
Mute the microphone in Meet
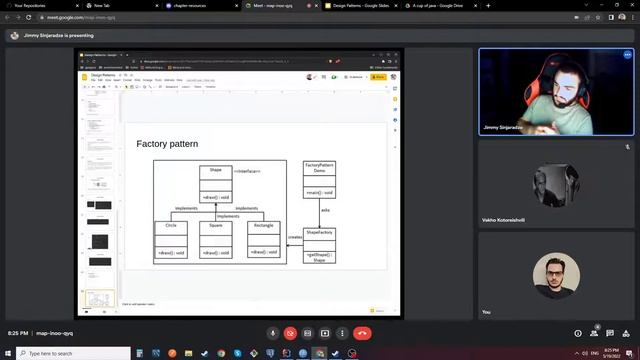click(273, 333)
